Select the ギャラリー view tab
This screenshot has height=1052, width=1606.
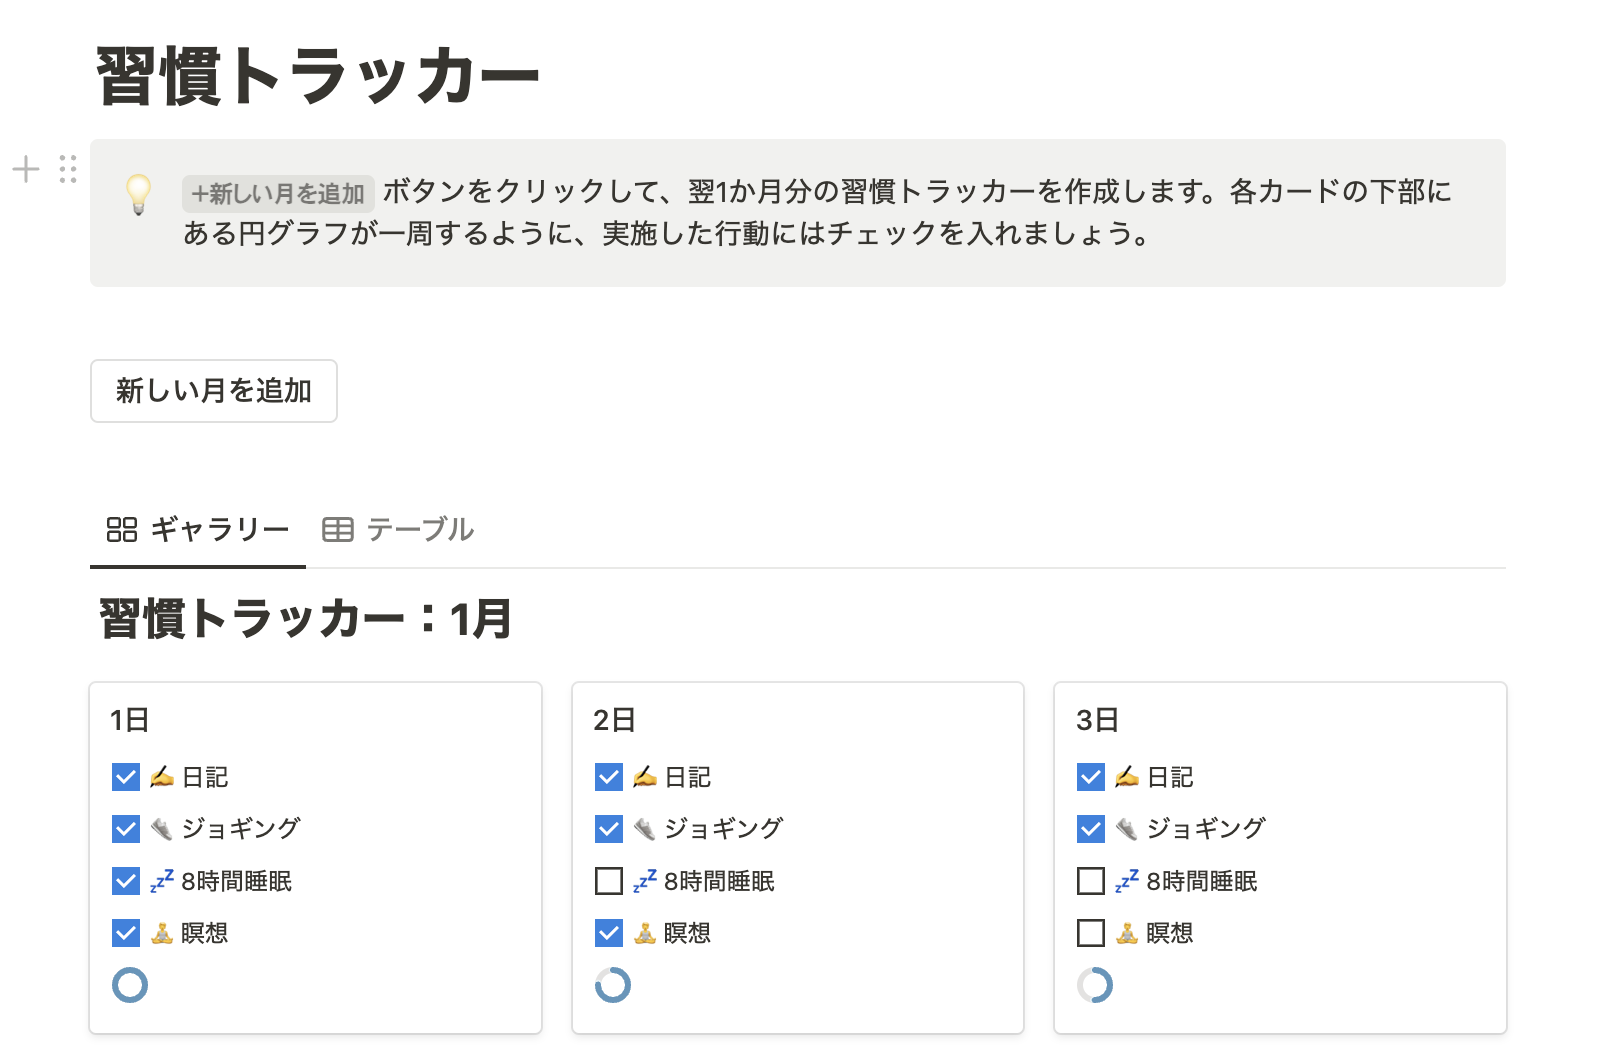[x=198, y=529]
